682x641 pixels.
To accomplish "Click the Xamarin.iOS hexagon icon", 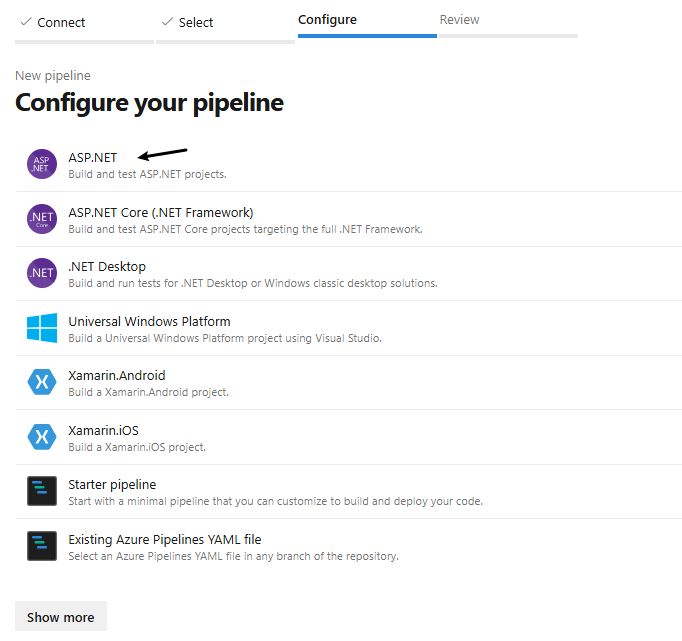I will coord(42,437).
